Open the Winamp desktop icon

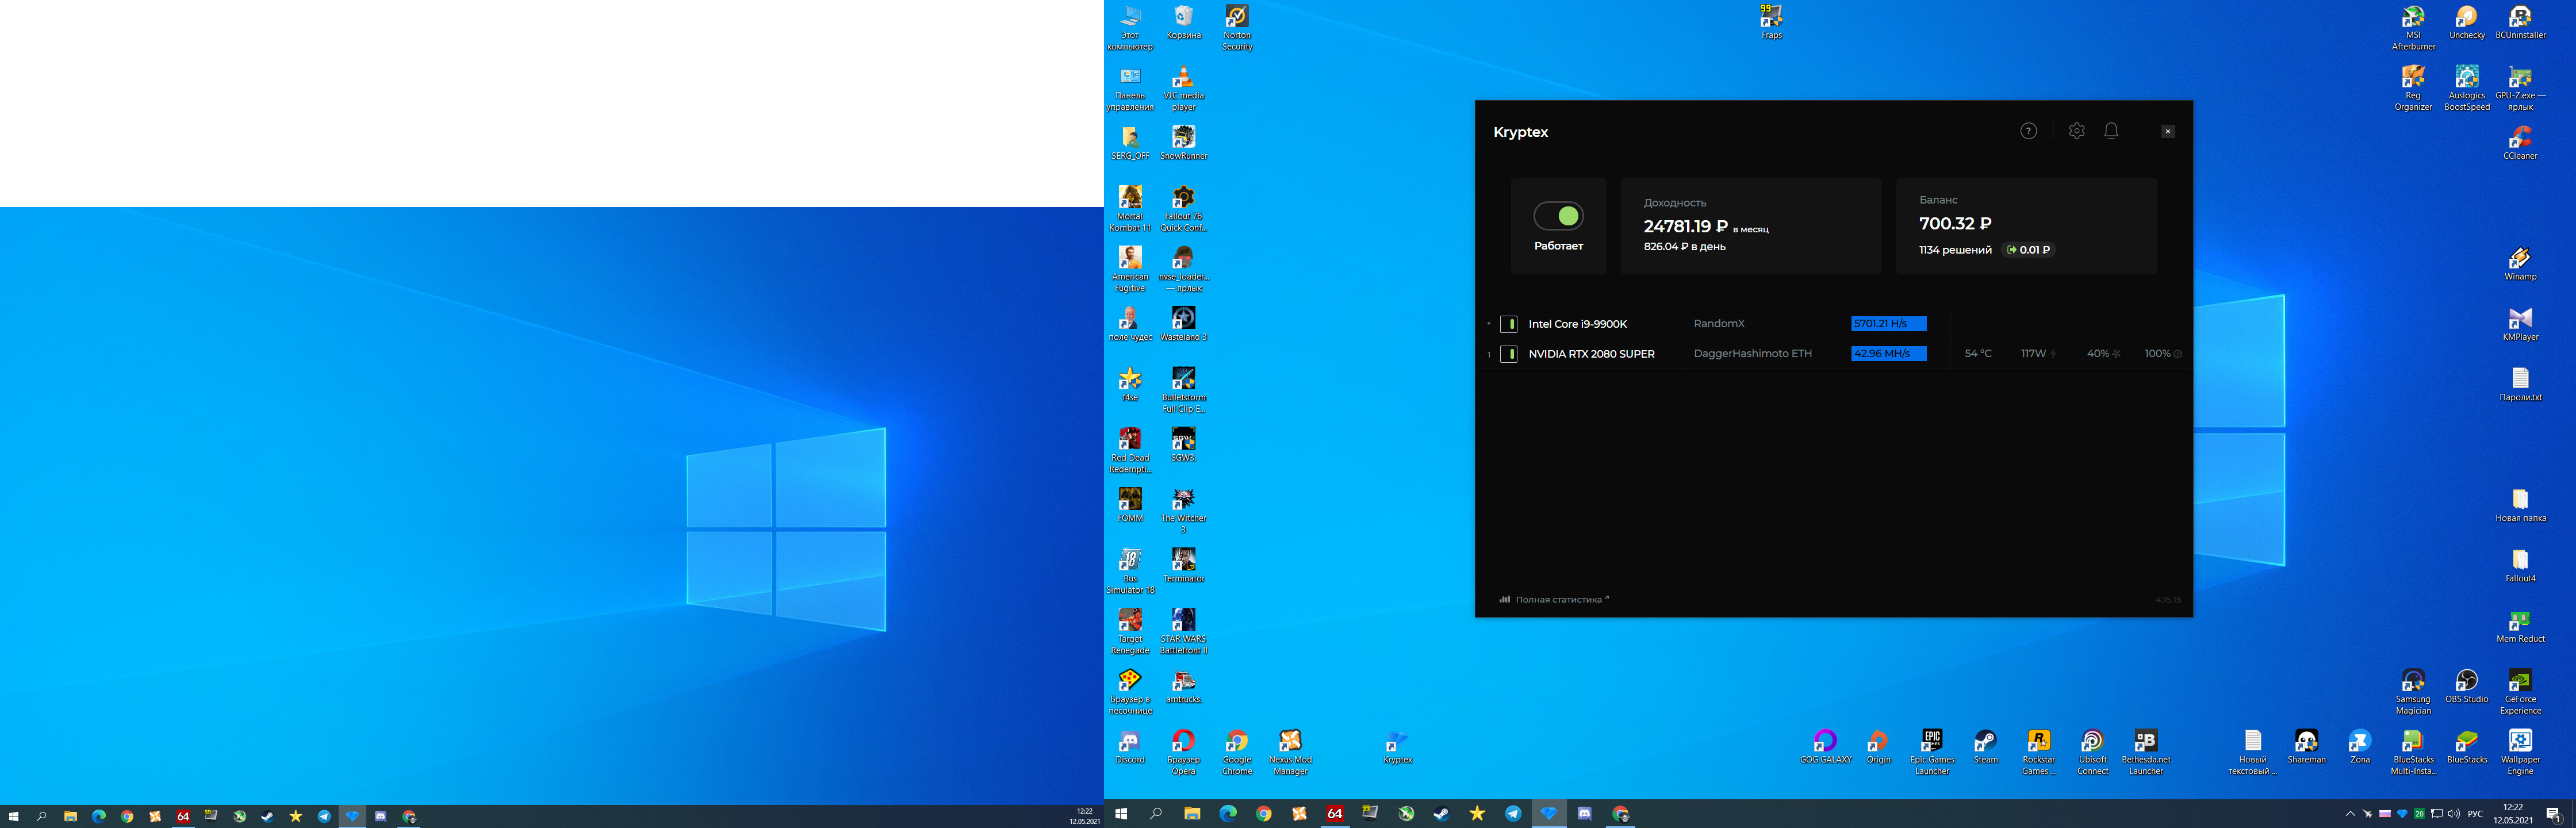pos(2520,264)
